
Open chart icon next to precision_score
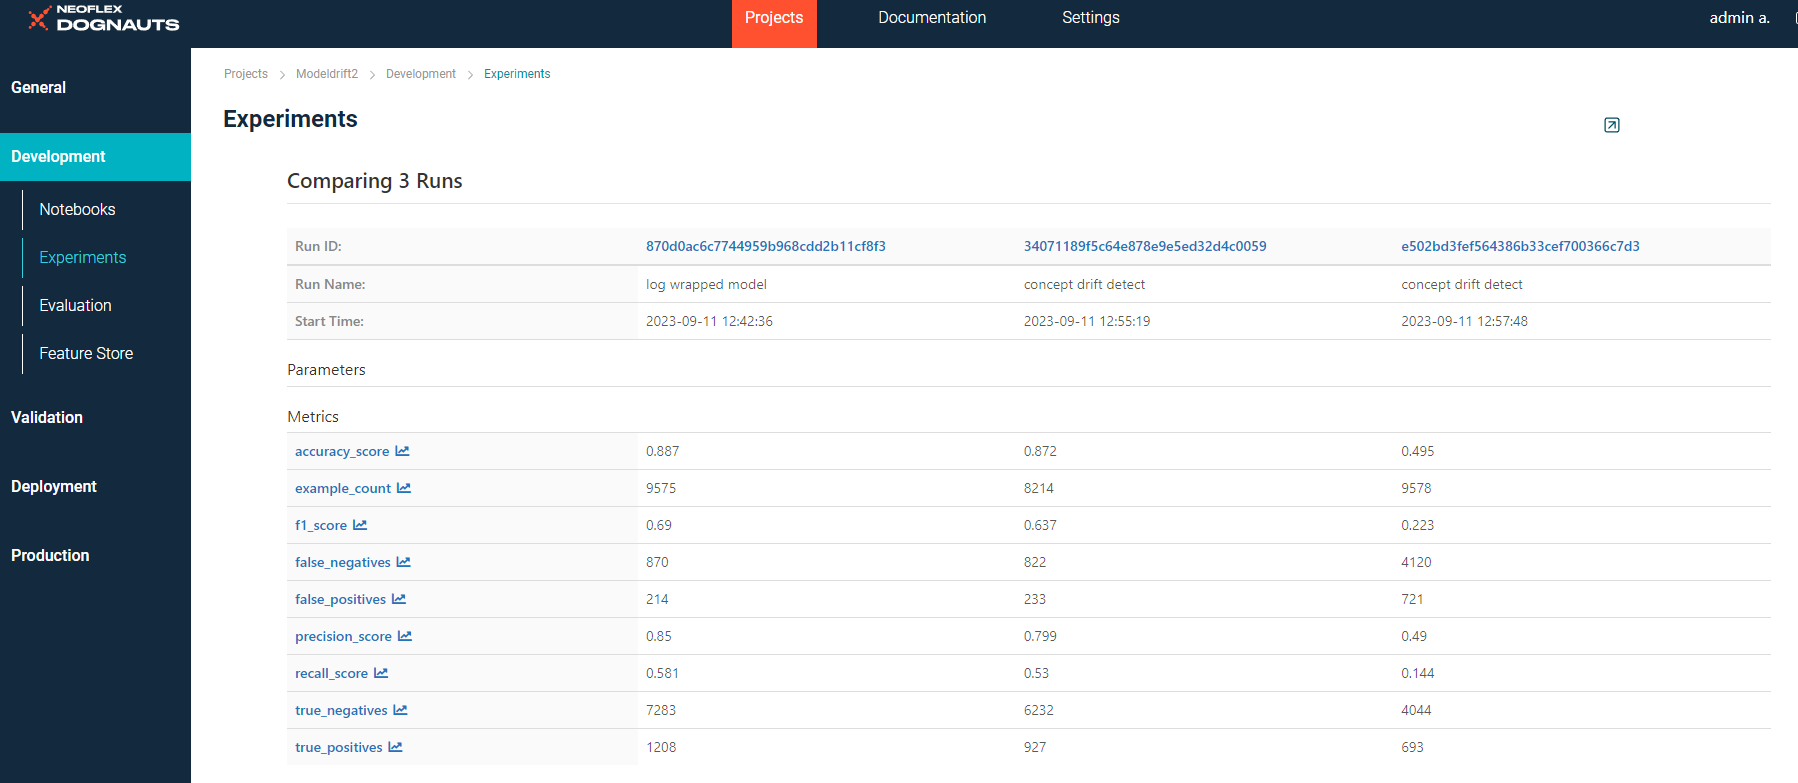tap(405, 636)
